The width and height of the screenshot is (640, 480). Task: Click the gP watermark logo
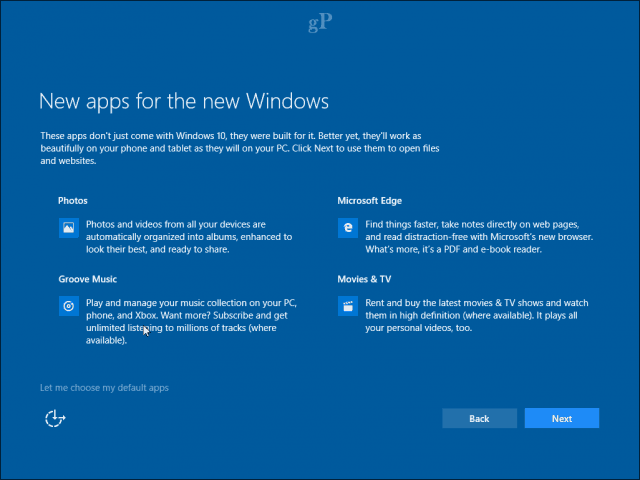[320, 23]
